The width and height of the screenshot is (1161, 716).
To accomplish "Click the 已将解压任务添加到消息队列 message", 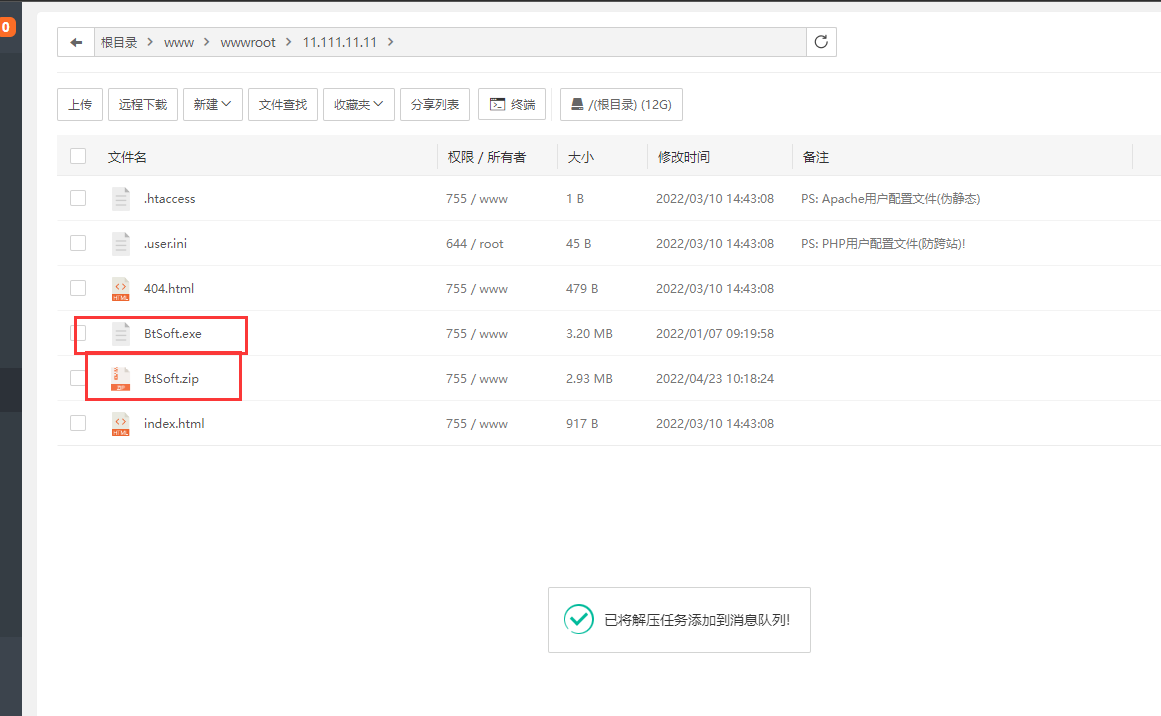I will [697, 620].
